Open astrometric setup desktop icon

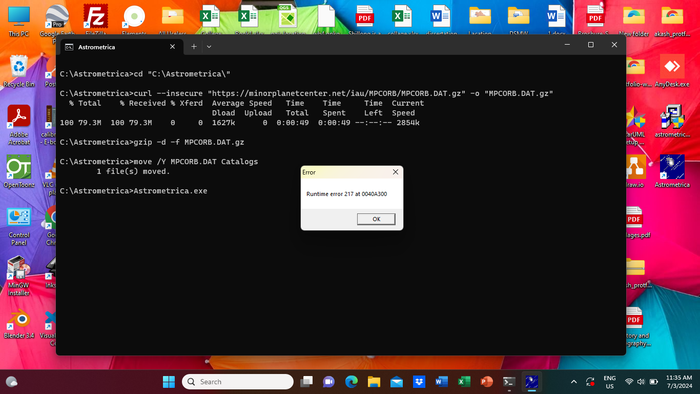pyautogui.click(x=672, y=121)
